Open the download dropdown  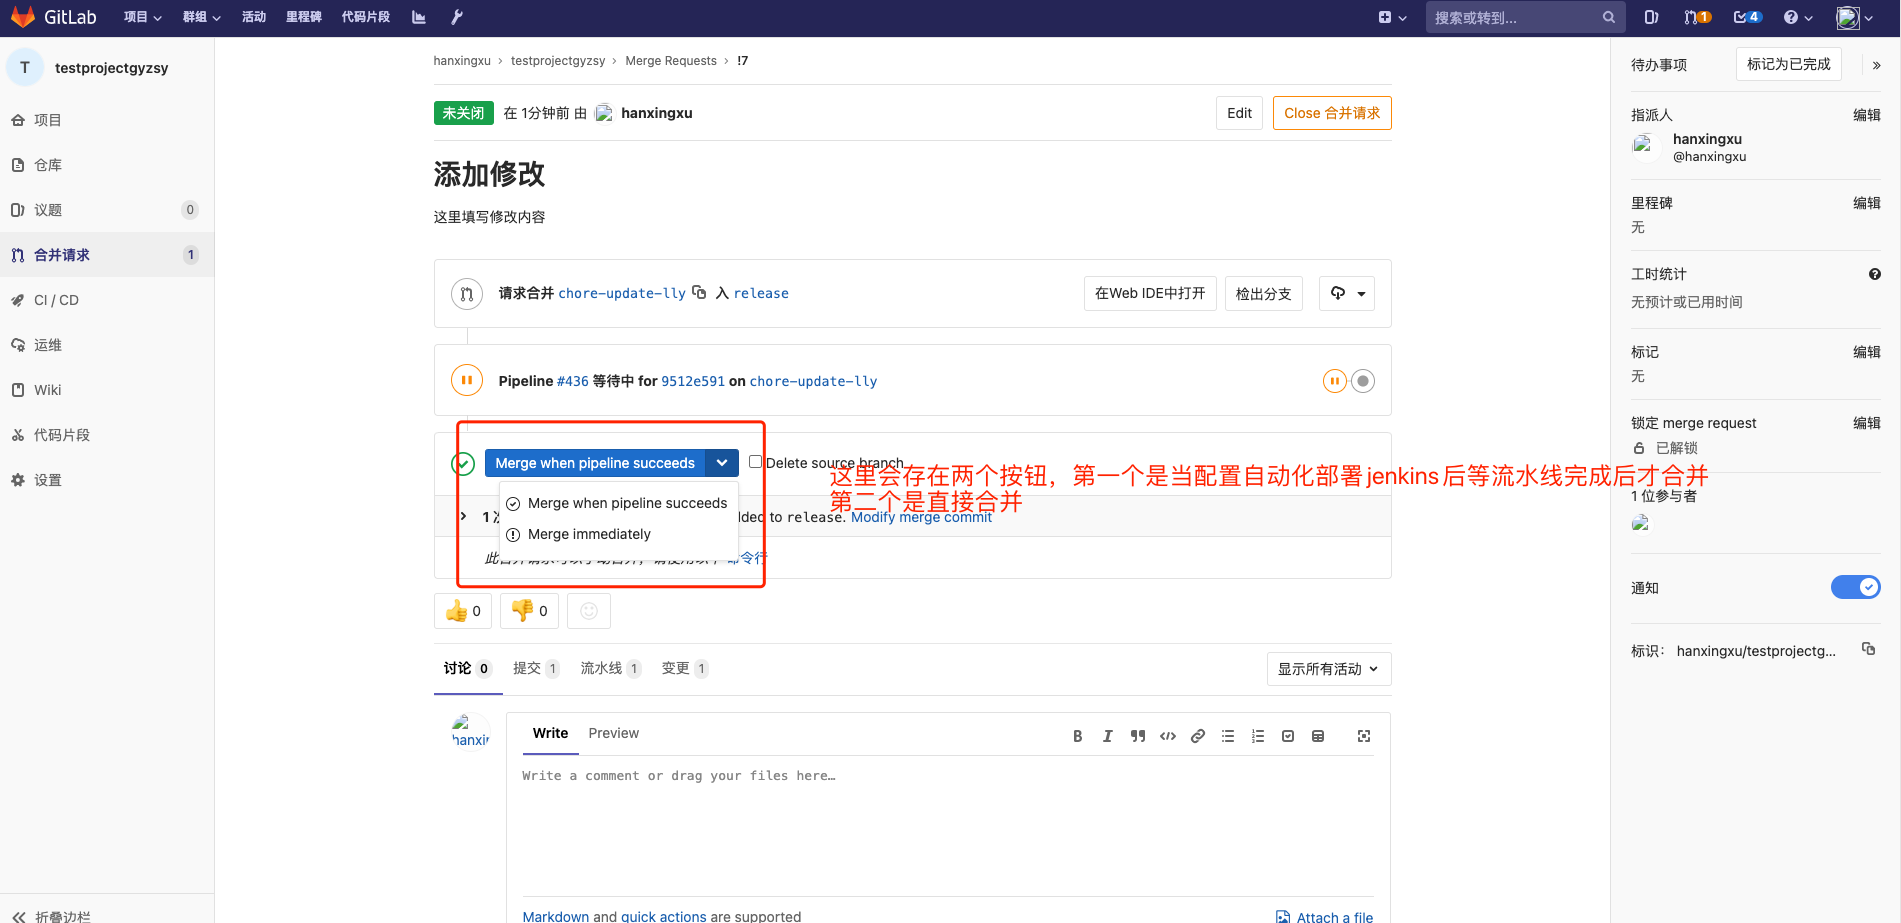pyautogui.click(x=1347, y=293)
